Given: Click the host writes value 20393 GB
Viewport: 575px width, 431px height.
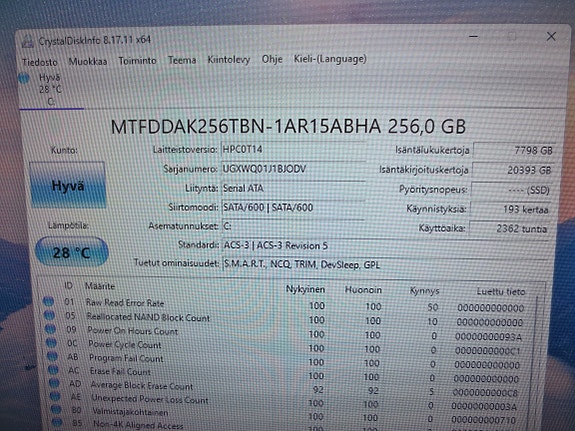Looking at the screenshot, I should pos(513,170).
